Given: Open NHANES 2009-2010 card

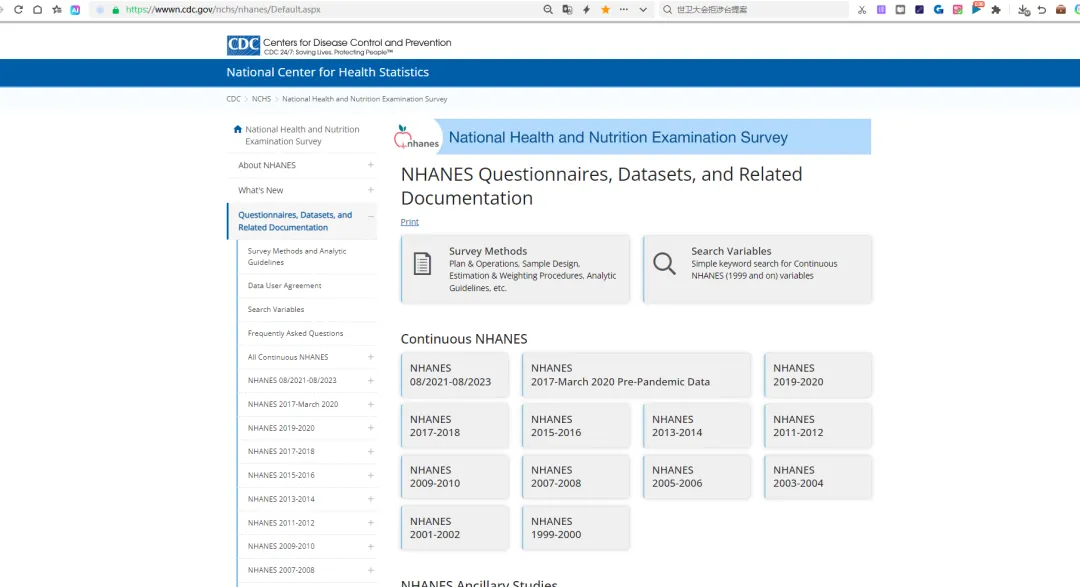Looking at the screenshot, I should tap(455, 477).
